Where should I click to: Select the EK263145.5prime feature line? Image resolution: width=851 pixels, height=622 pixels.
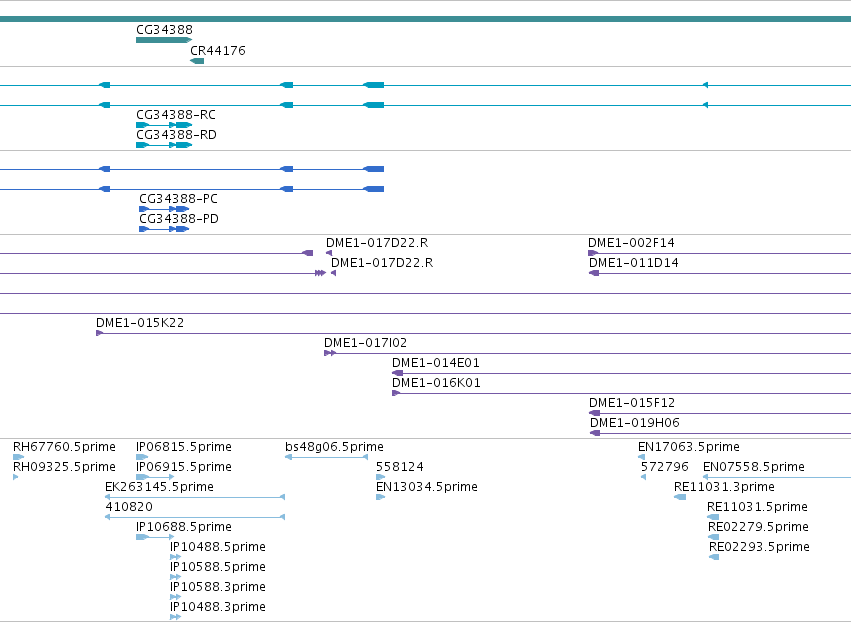pos(195,497)
